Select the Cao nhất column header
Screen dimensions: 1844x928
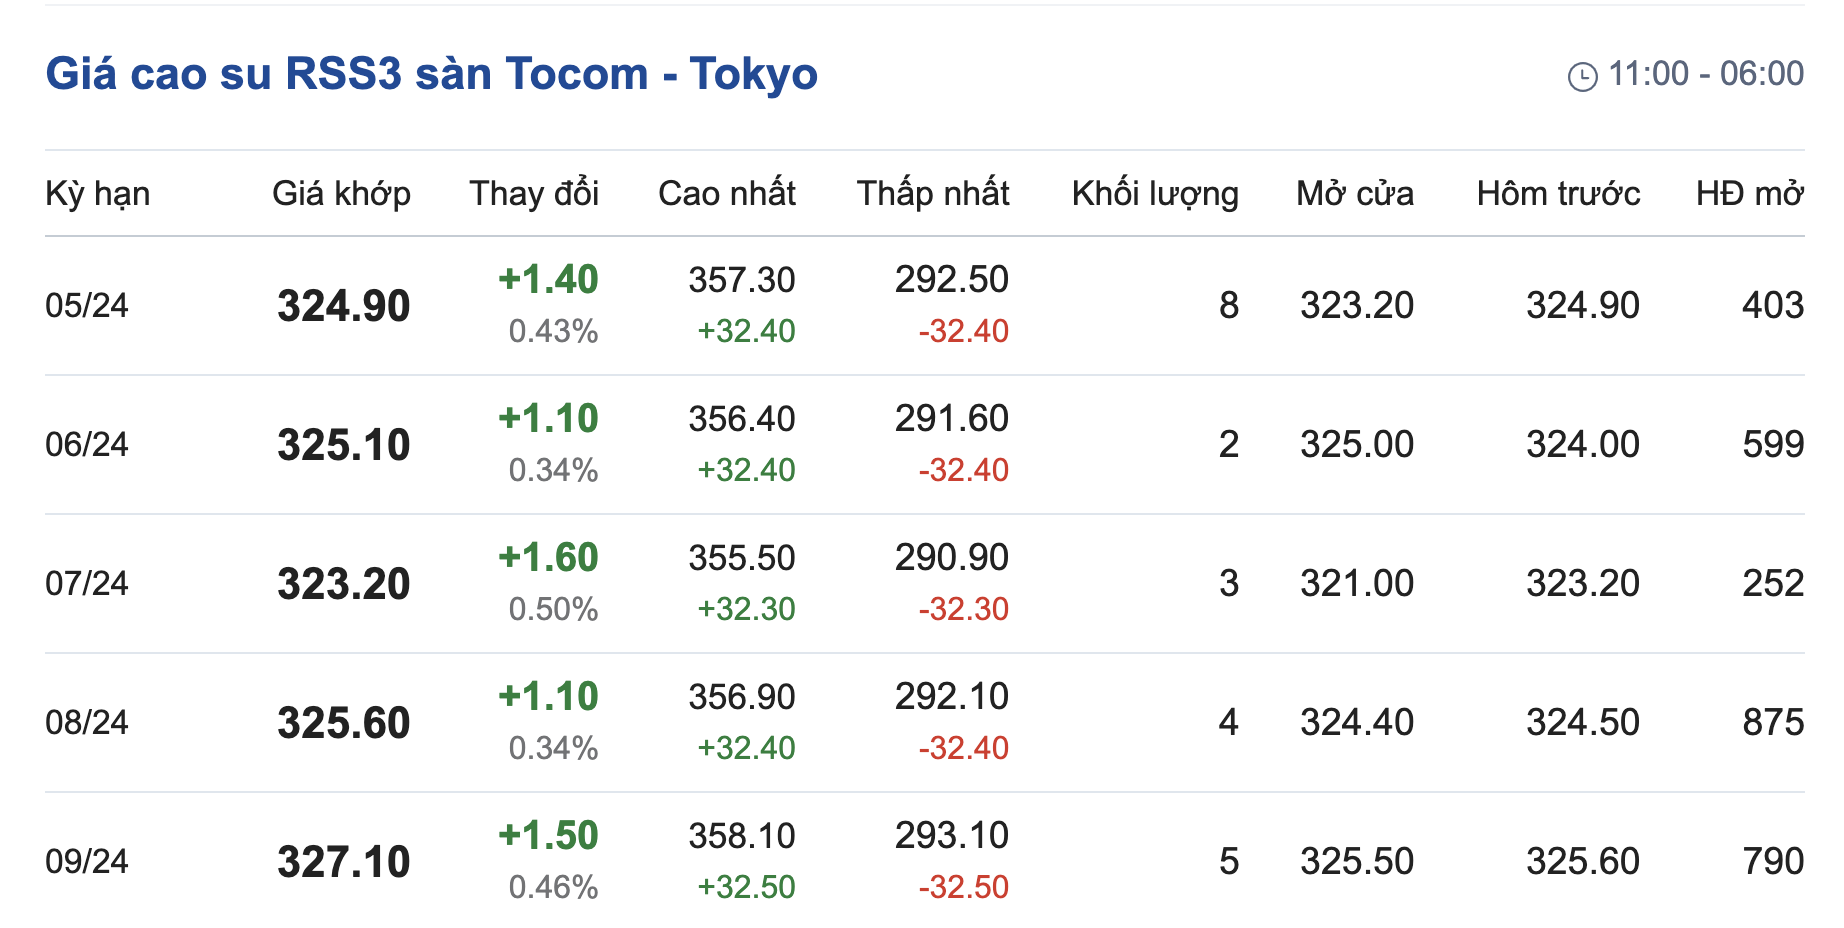click(726, 193)
